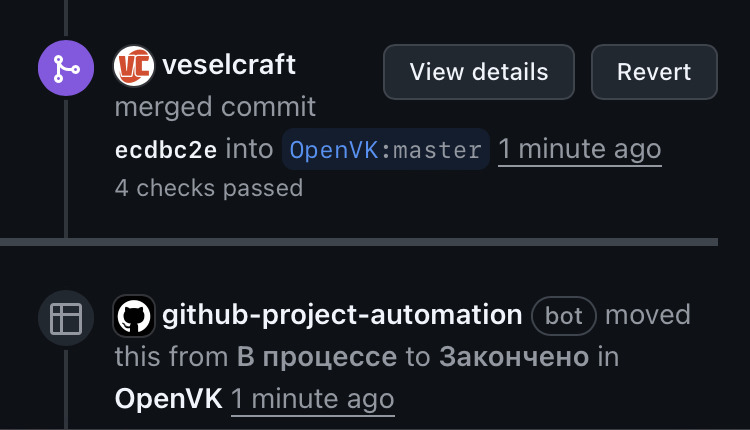This screenshot has height=430, width=750.
Task: Open the veselcraft user profile link
Action: click(229, 66)
